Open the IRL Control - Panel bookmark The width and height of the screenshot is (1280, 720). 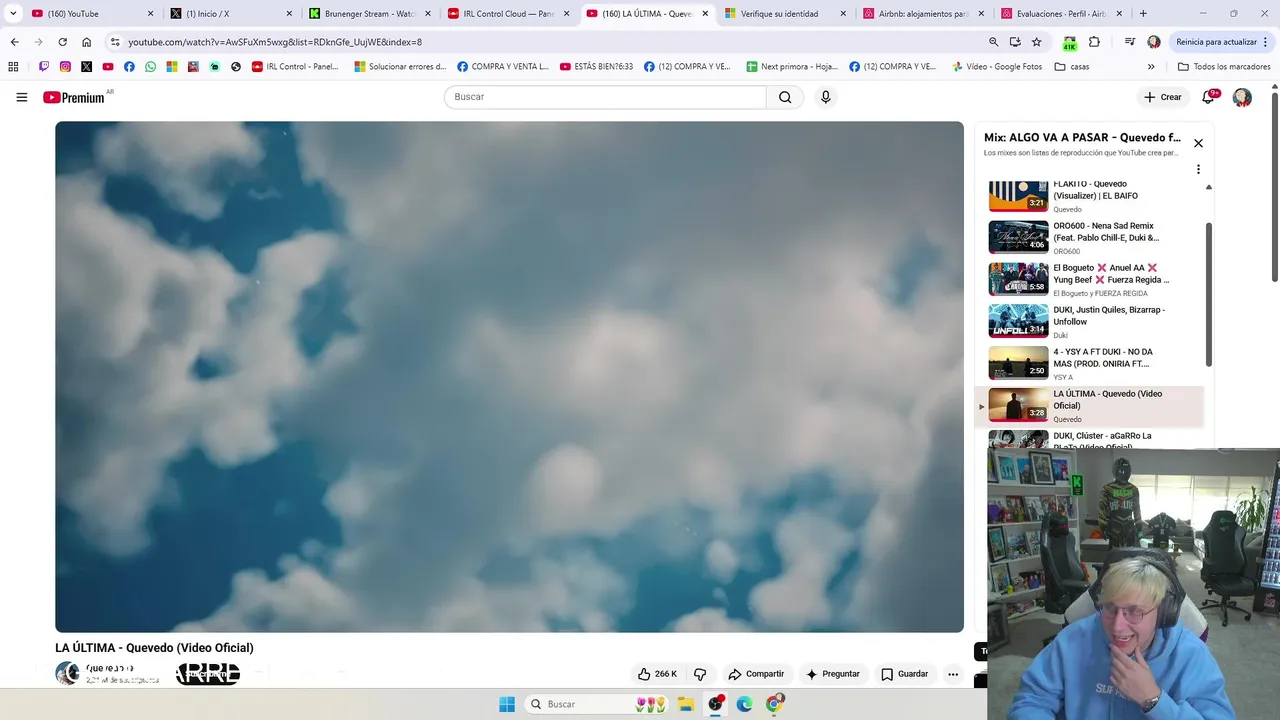pyautogui.click(x=295, y=67)
